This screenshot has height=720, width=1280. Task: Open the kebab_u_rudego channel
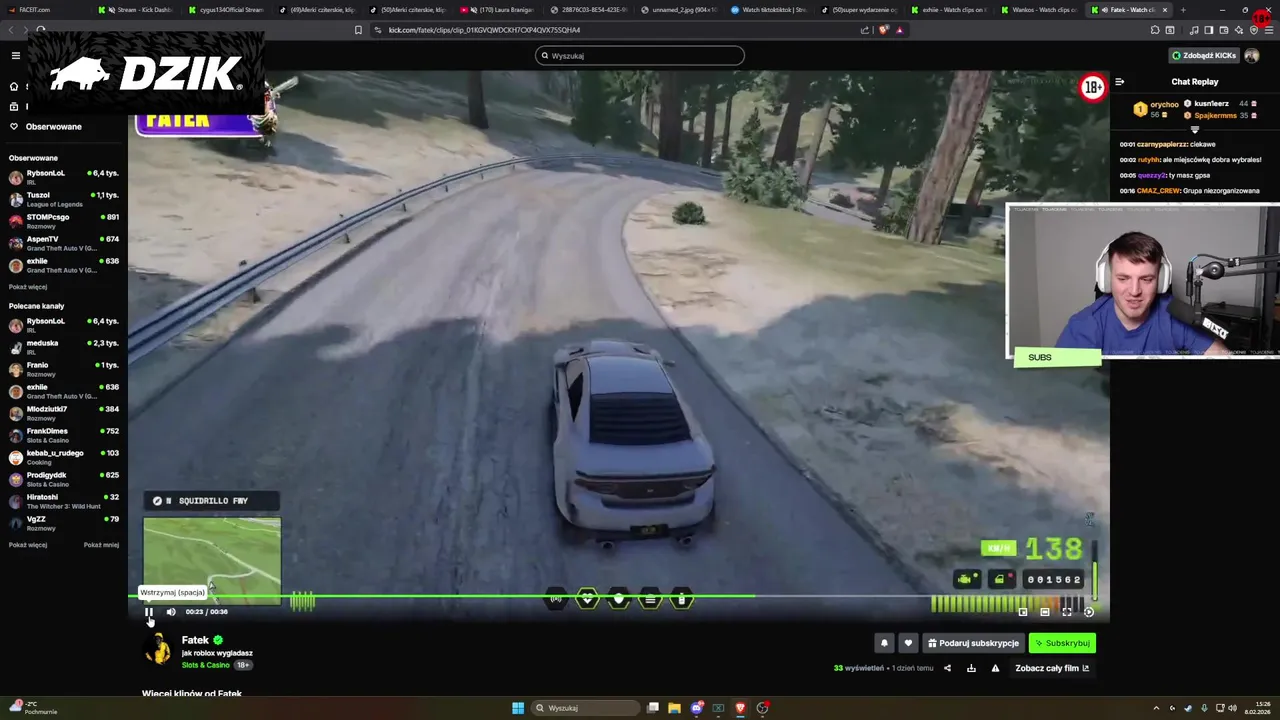[64, 458]
